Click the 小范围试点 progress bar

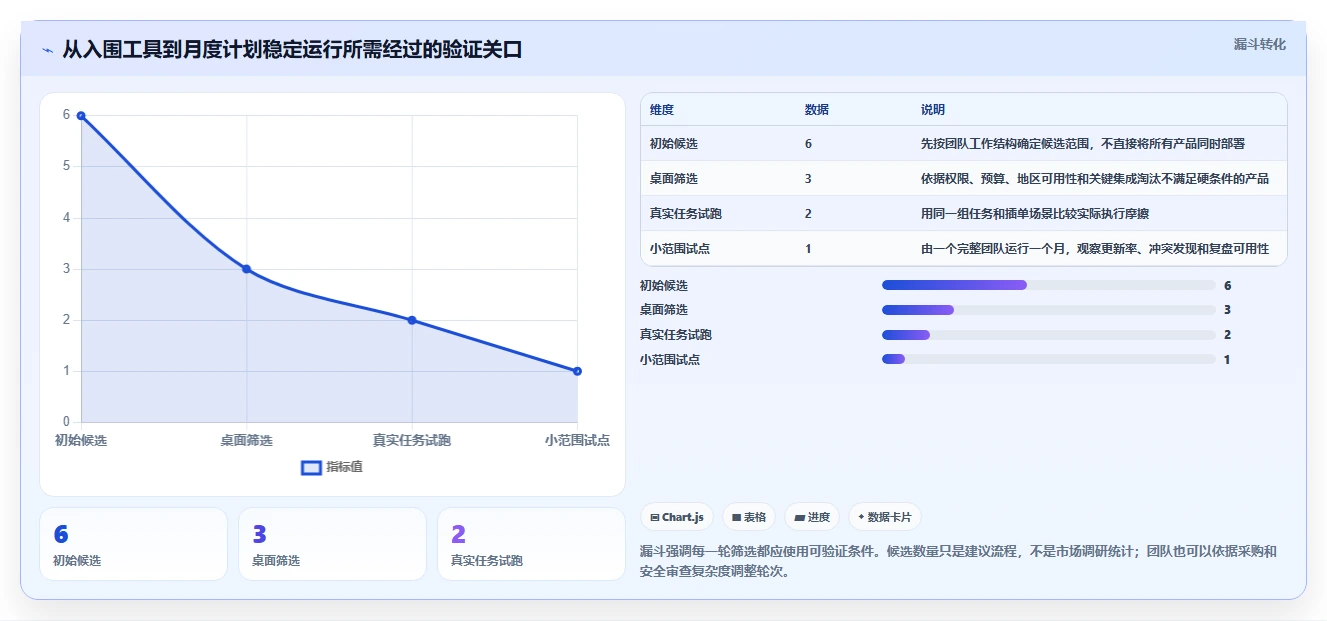[1049, 359]
